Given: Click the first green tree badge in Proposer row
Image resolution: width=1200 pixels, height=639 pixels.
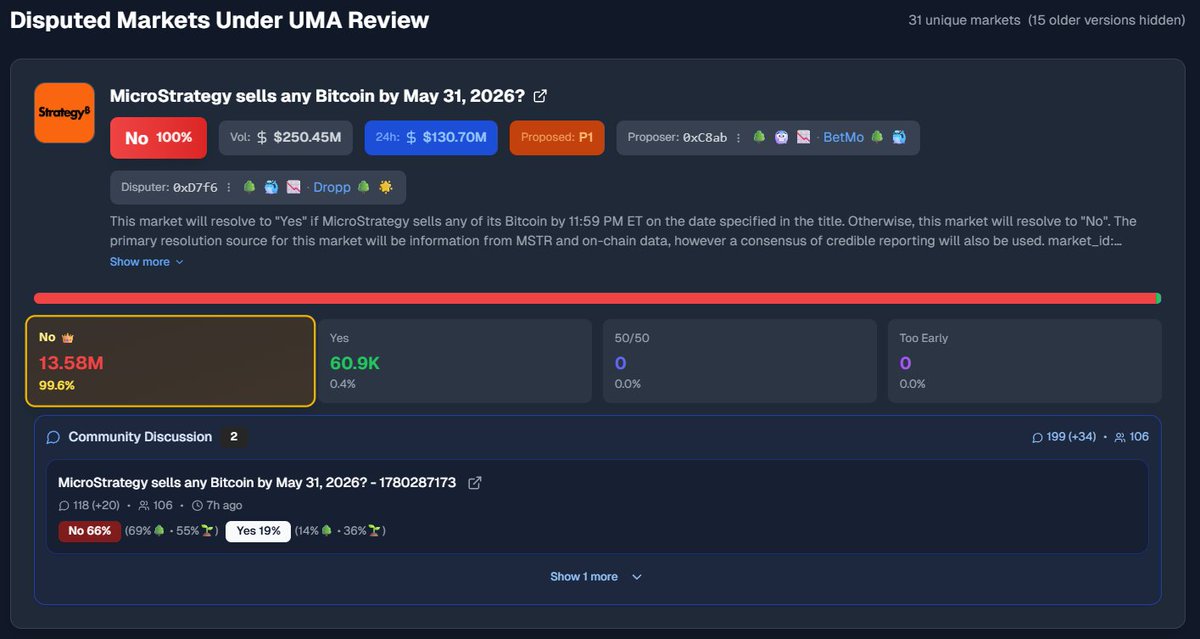Looking at the screenshot, I should (x=760, y=137).
